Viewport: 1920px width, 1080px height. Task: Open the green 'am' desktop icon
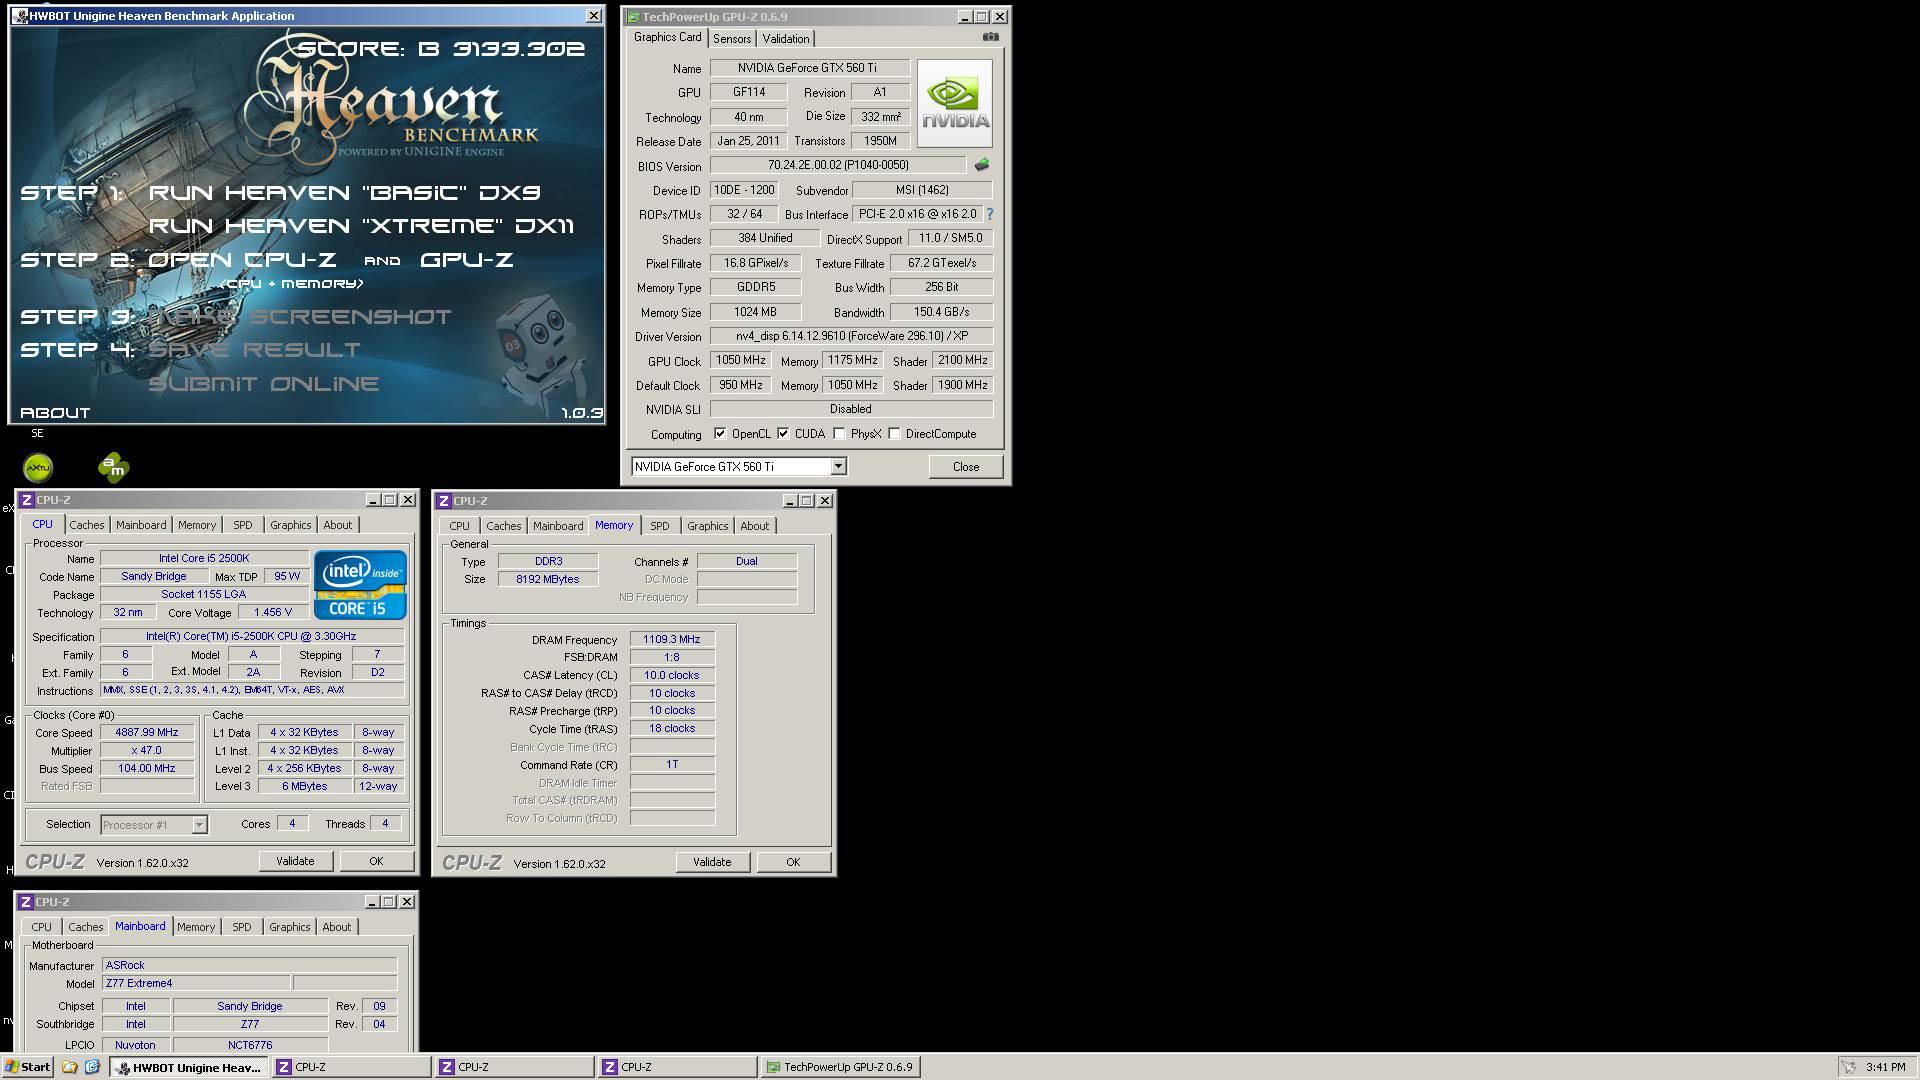(114, 467)
